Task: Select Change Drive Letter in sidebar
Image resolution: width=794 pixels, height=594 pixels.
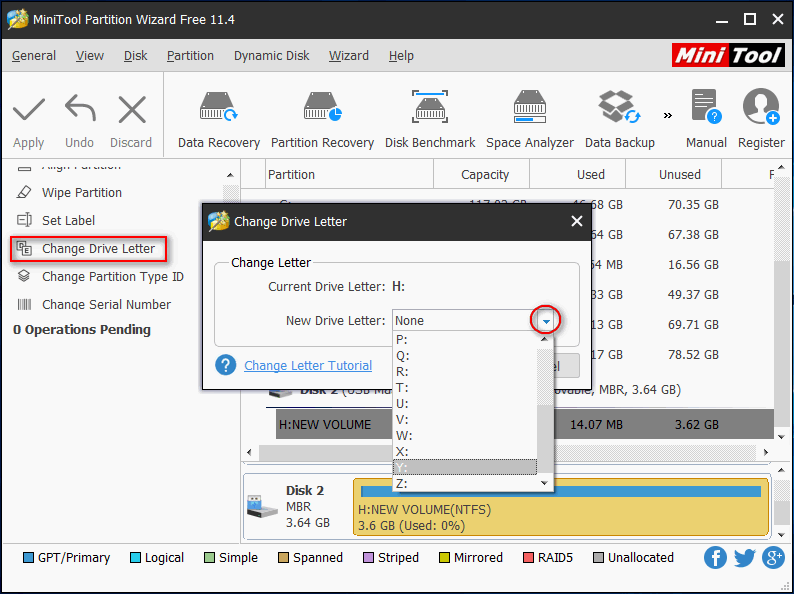Action: tap(98, 249)
